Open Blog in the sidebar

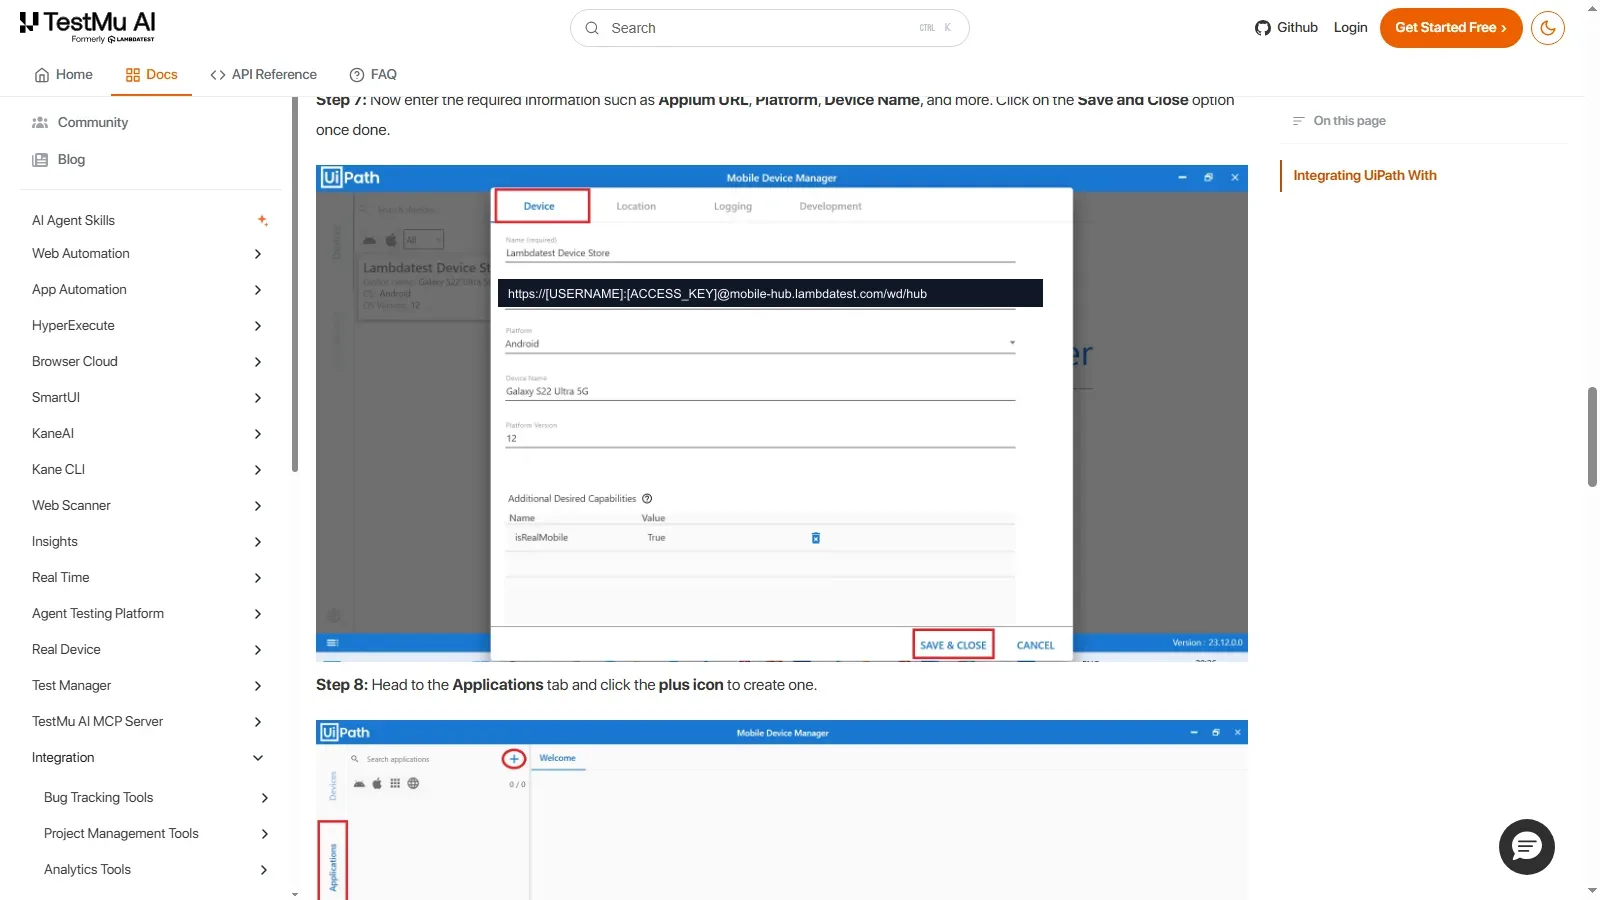point(71,159)
